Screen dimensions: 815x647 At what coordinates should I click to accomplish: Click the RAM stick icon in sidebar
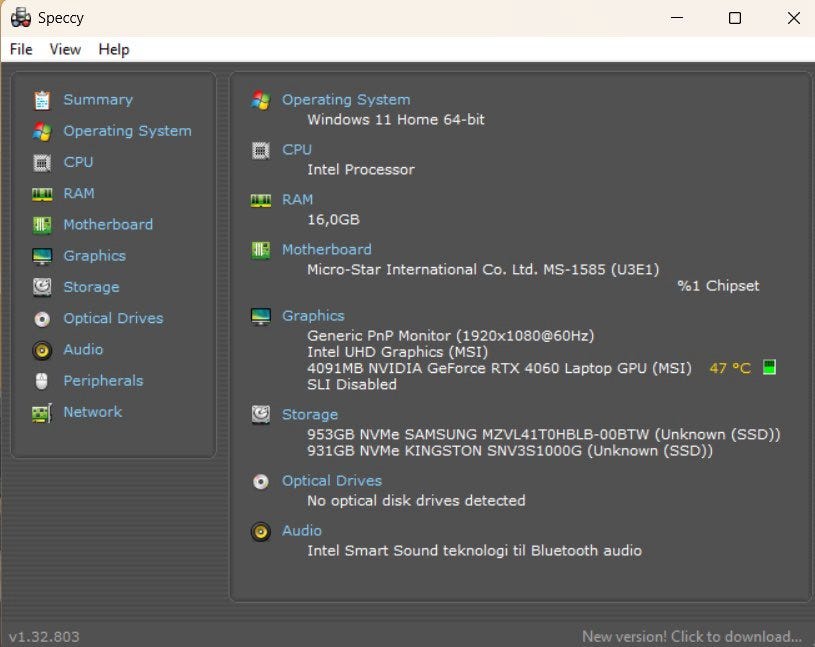(42, 194)
